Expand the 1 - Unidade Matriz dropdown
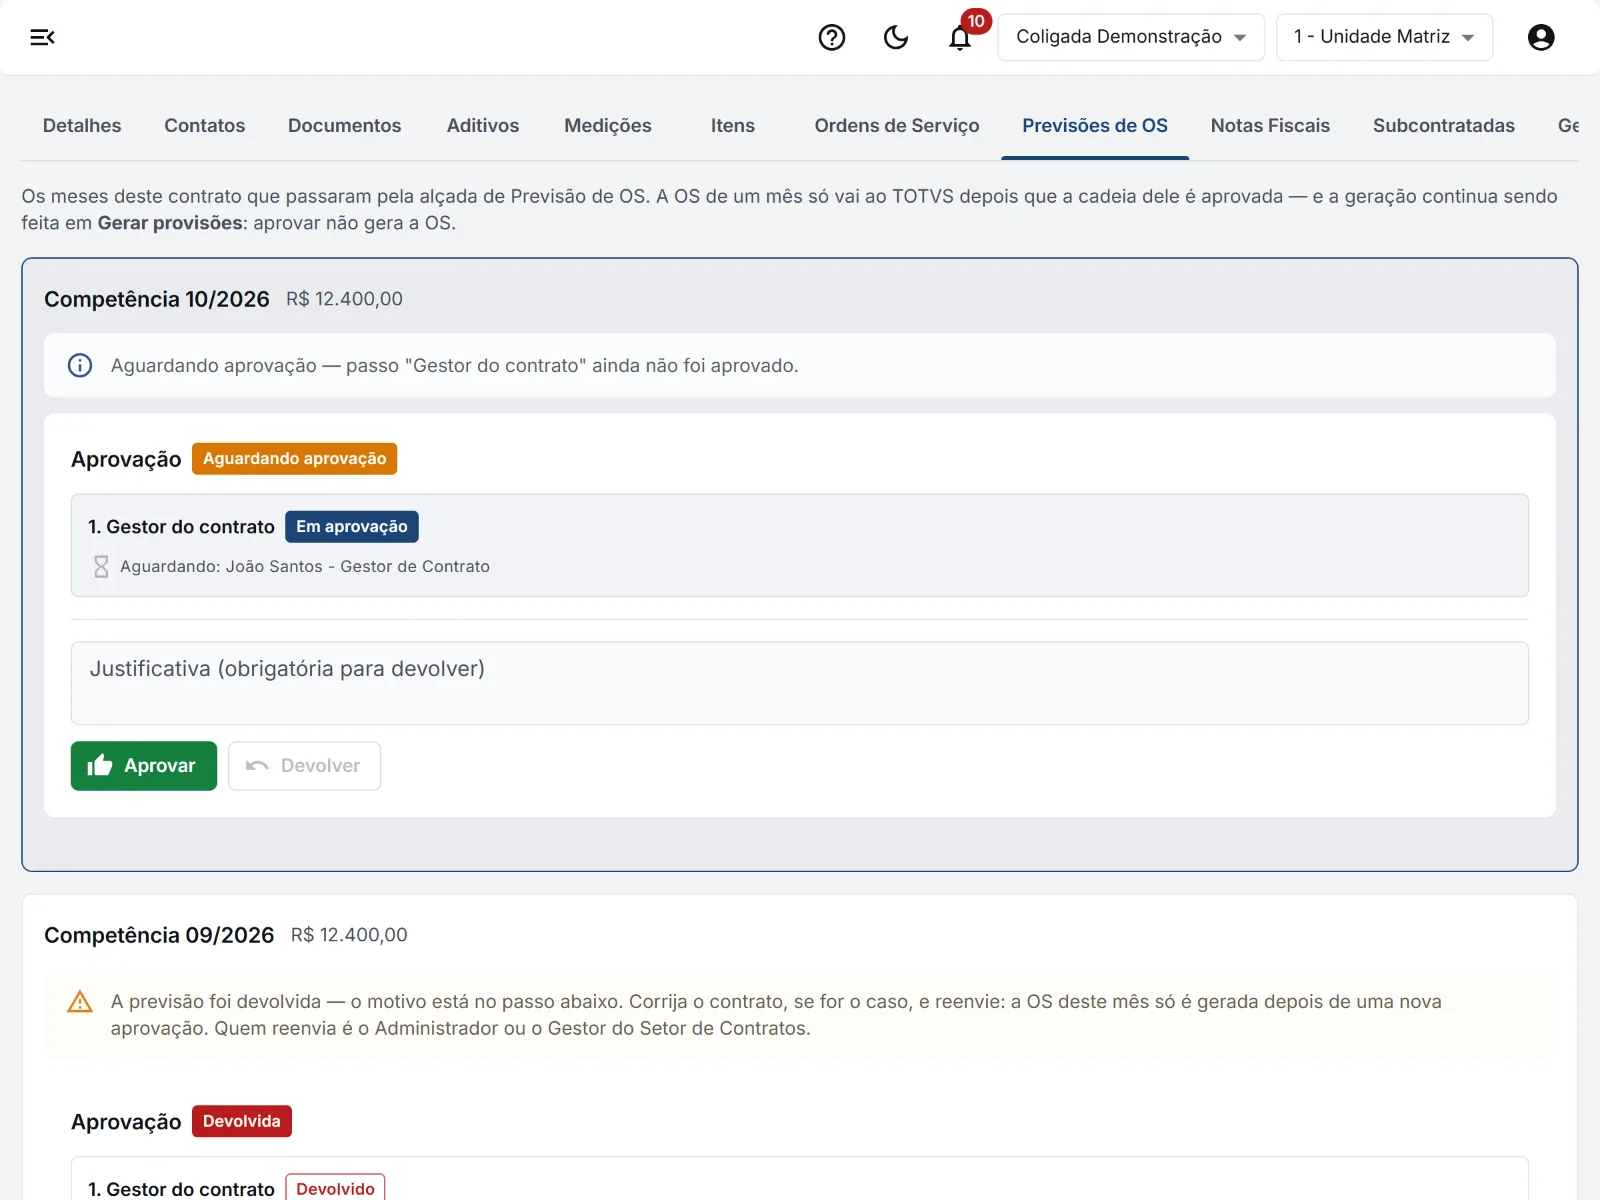The width and height of the screenshot is (1600, 1200). 1384,37
